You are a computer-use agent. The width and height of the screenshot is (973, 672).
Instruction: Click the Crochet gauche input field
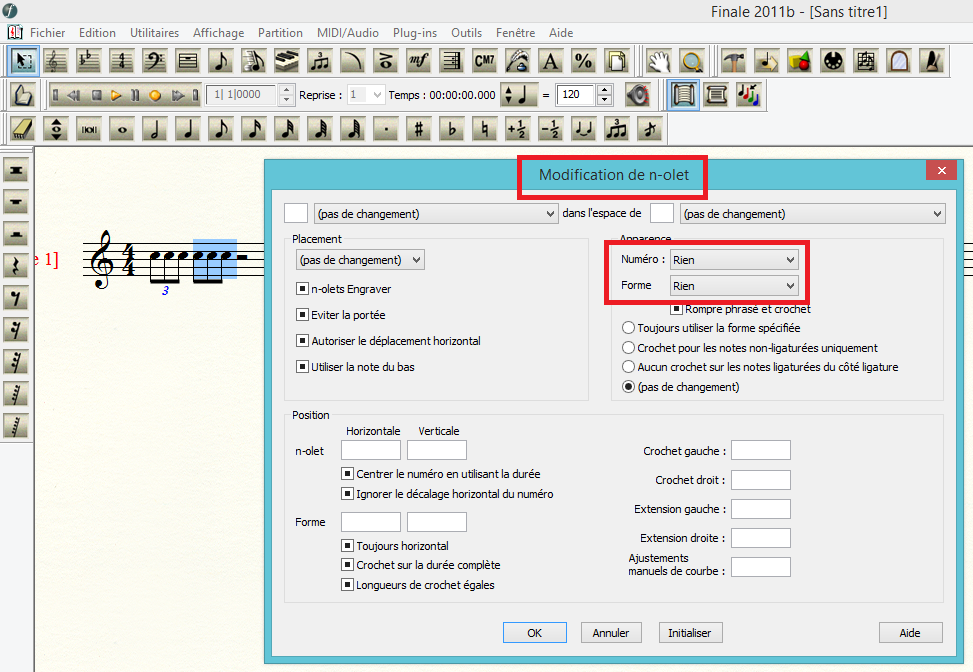pos(761,451)
